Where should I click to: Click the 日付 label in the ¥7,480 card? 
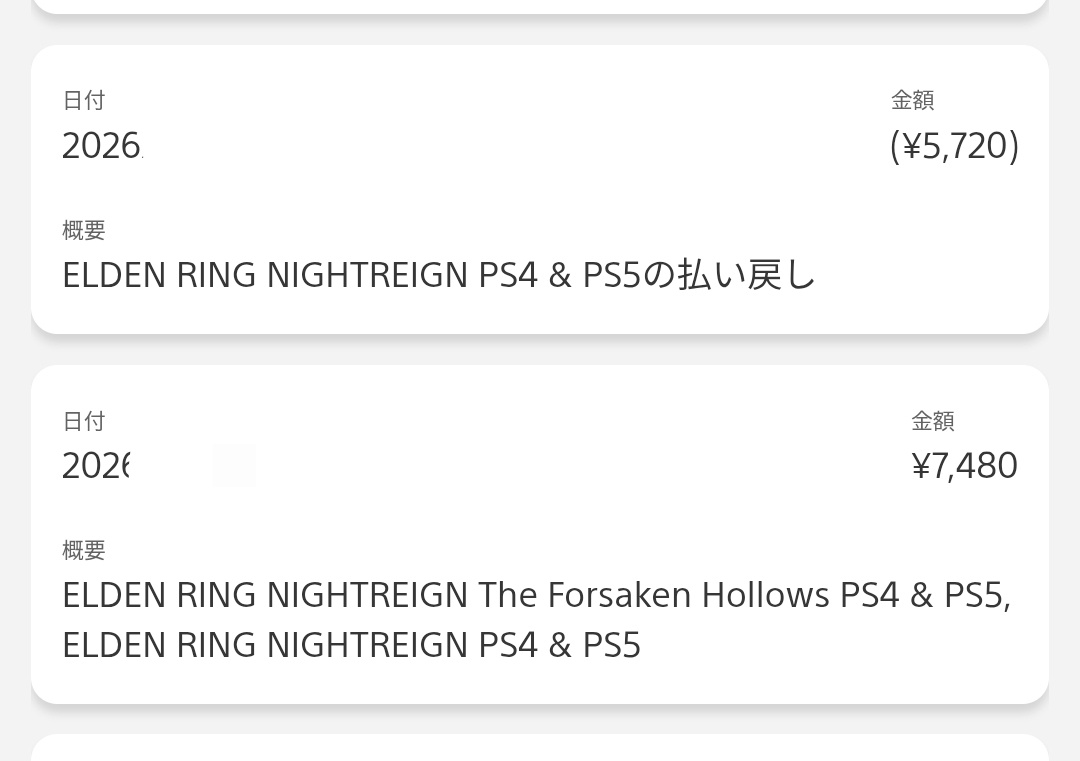[x=83, y=421]
